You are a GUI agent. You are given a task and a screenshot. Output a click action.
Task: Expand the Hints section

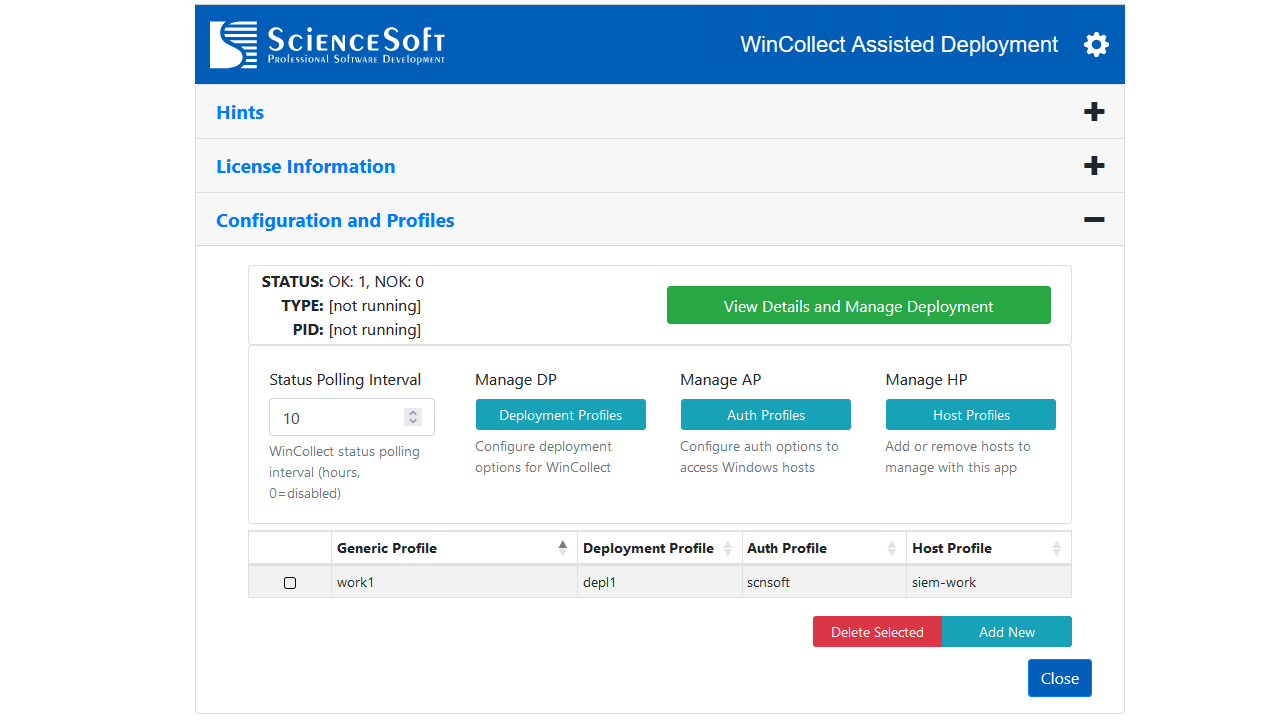(x=1094, y=111)
